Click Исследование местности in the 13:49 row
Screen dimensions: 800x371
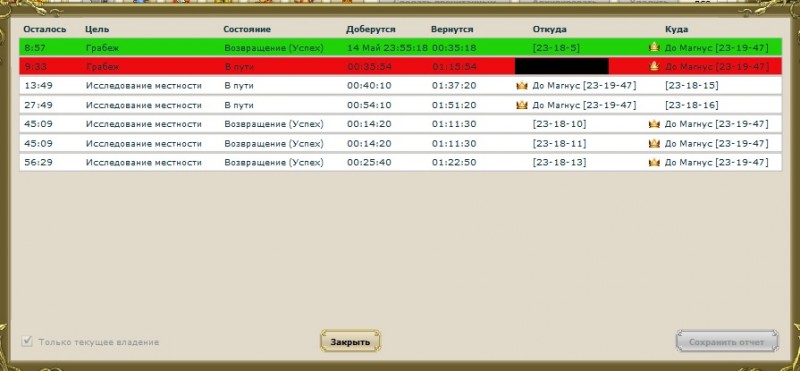(x=144, y=86)
